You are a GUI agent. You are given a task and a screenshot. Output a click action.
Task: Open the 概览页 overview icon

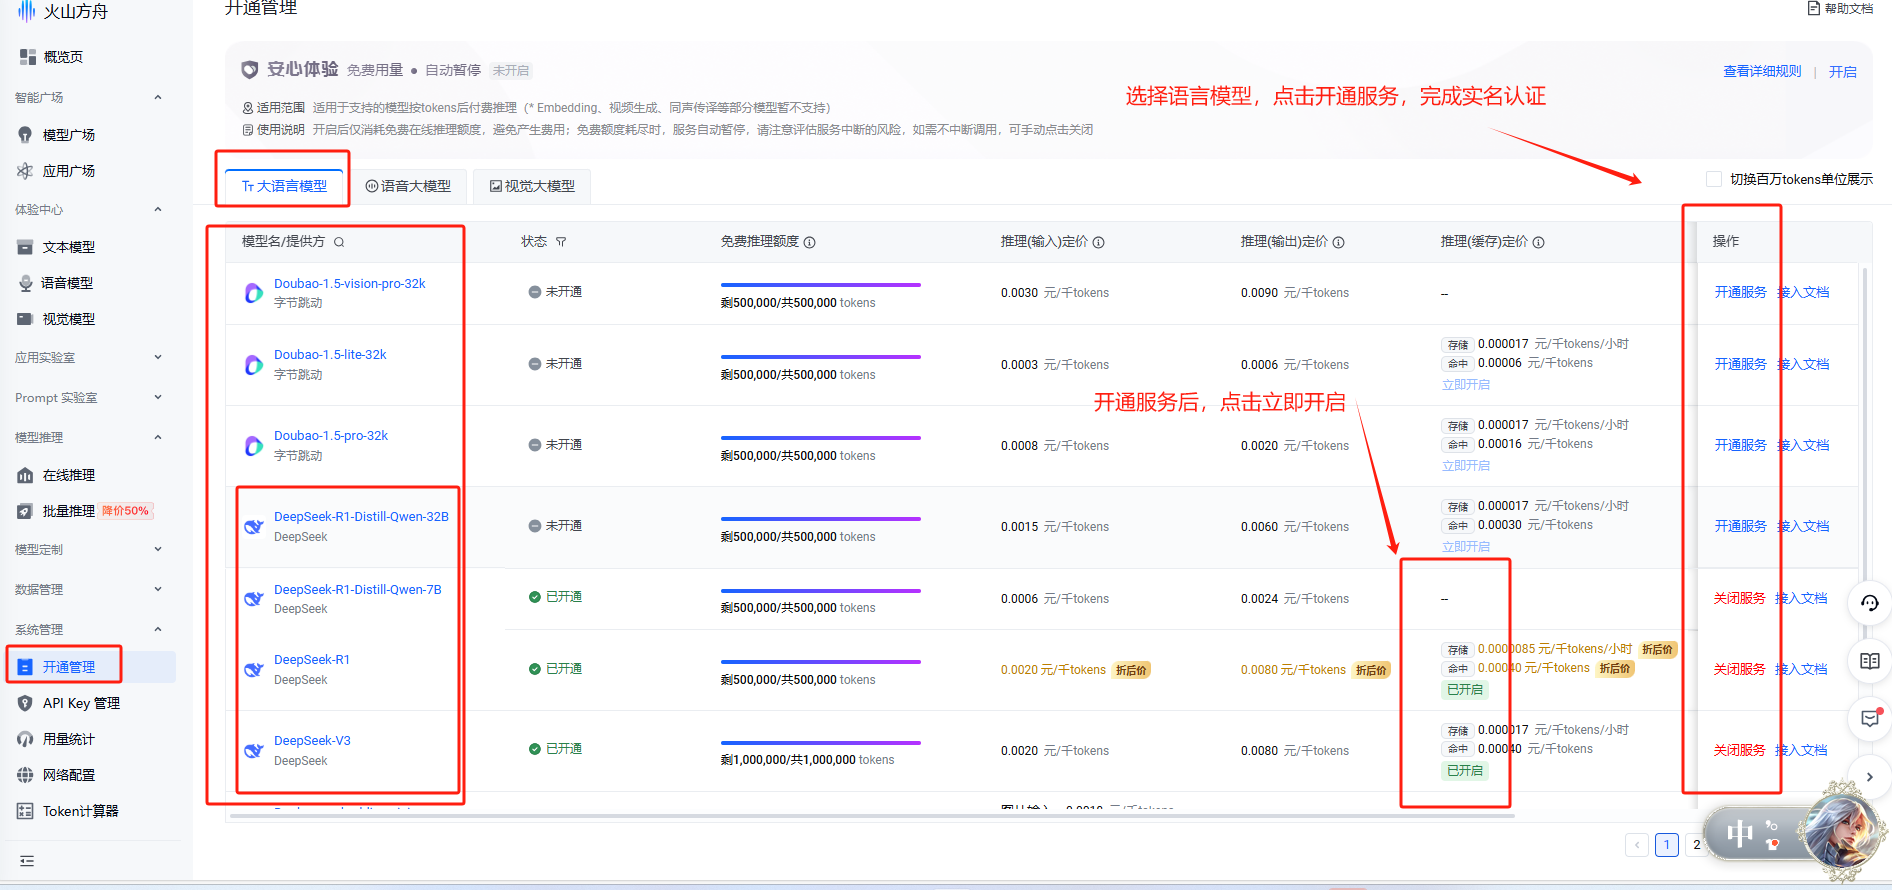click(27, 57)
